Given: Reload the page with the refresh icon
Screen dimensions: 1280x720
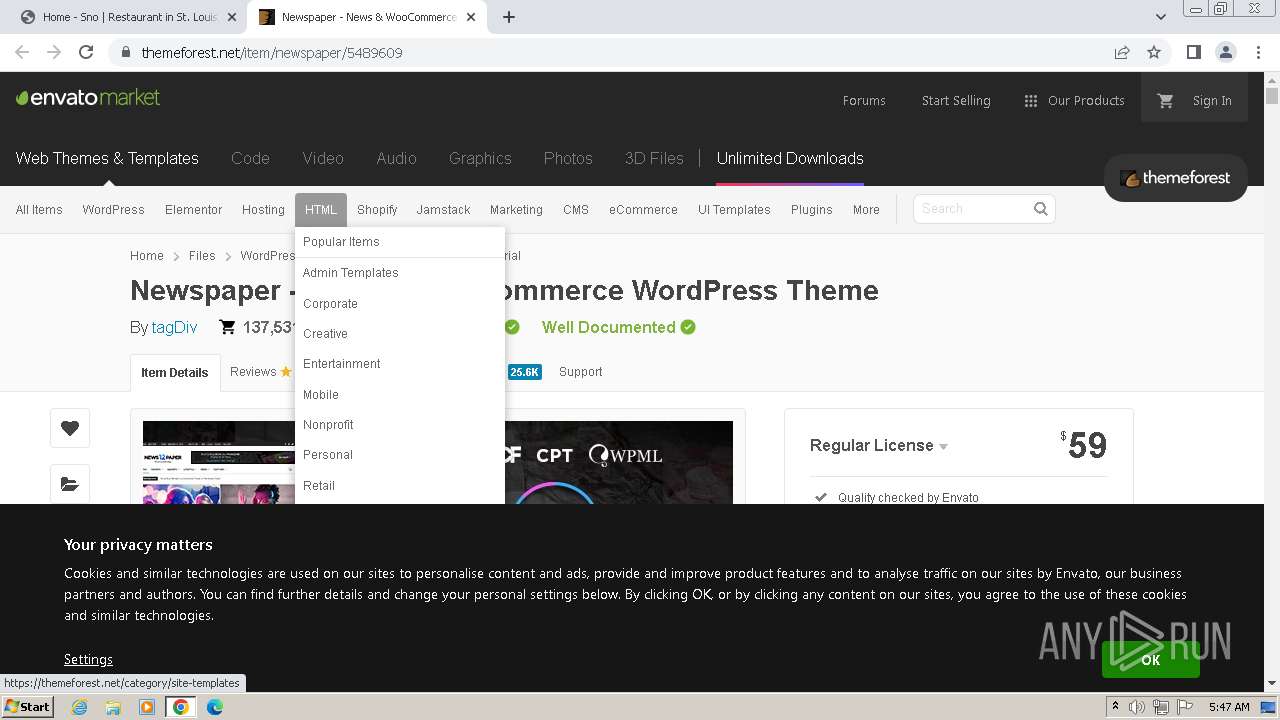Looking at the screenshot, I should click(x=86, y=52).
